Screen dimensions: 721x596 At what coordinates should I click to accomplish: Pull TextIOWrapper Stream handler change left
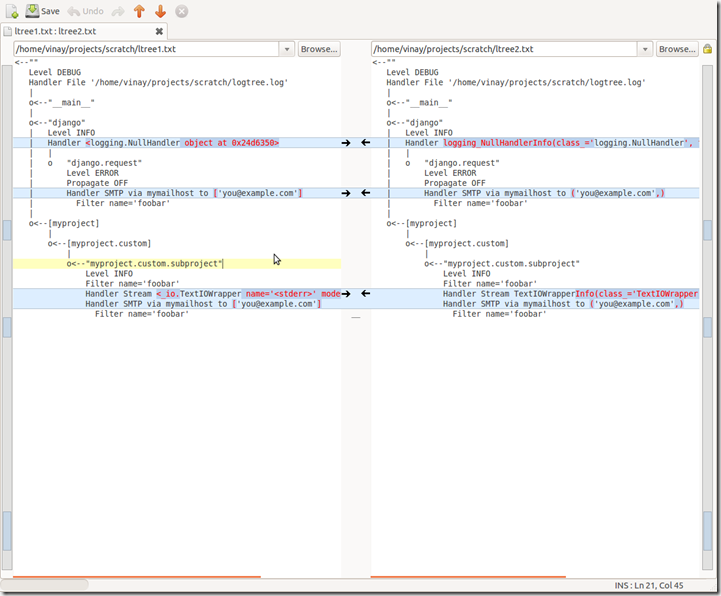click(366, 293)
